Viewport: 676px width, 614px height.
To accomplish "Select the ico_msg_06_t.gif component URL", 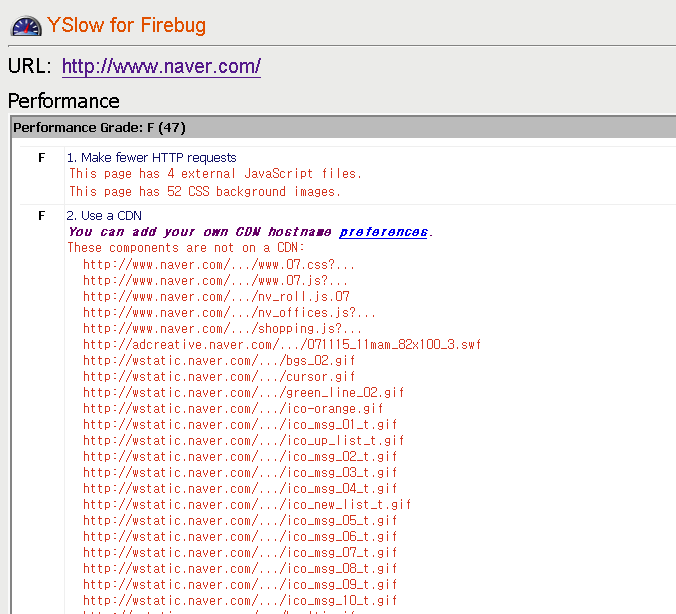I will (240, 536).
